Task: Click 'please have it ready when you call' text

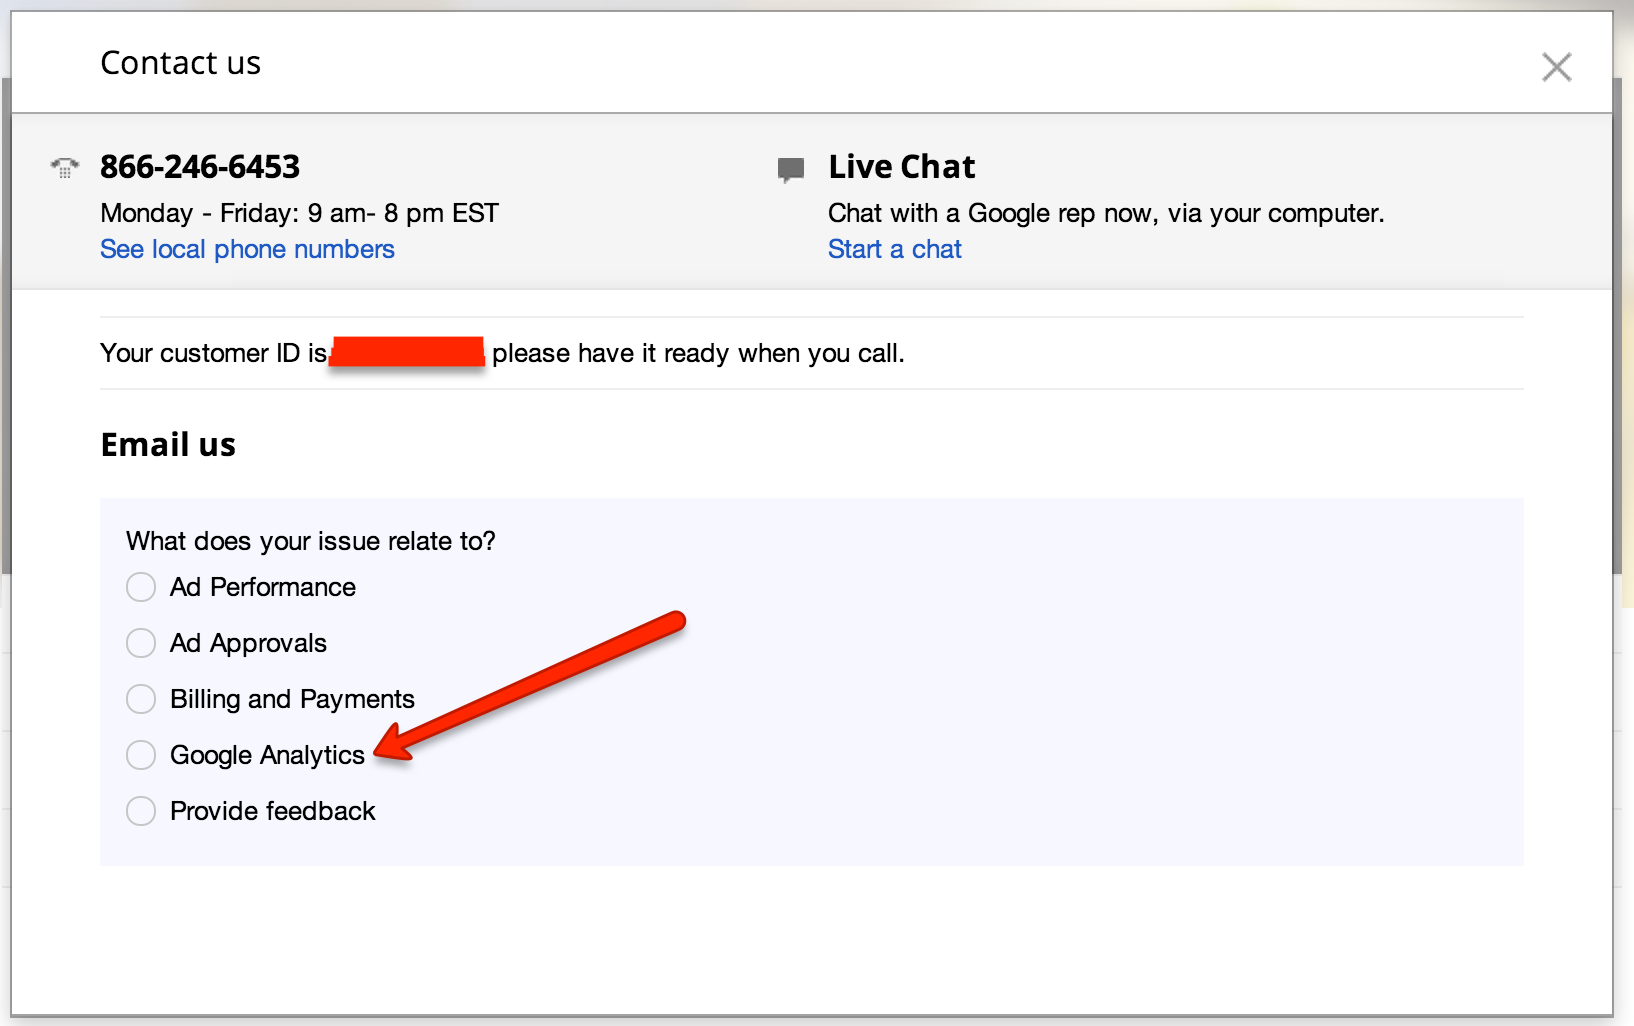Action: click(x=698, y=353)
